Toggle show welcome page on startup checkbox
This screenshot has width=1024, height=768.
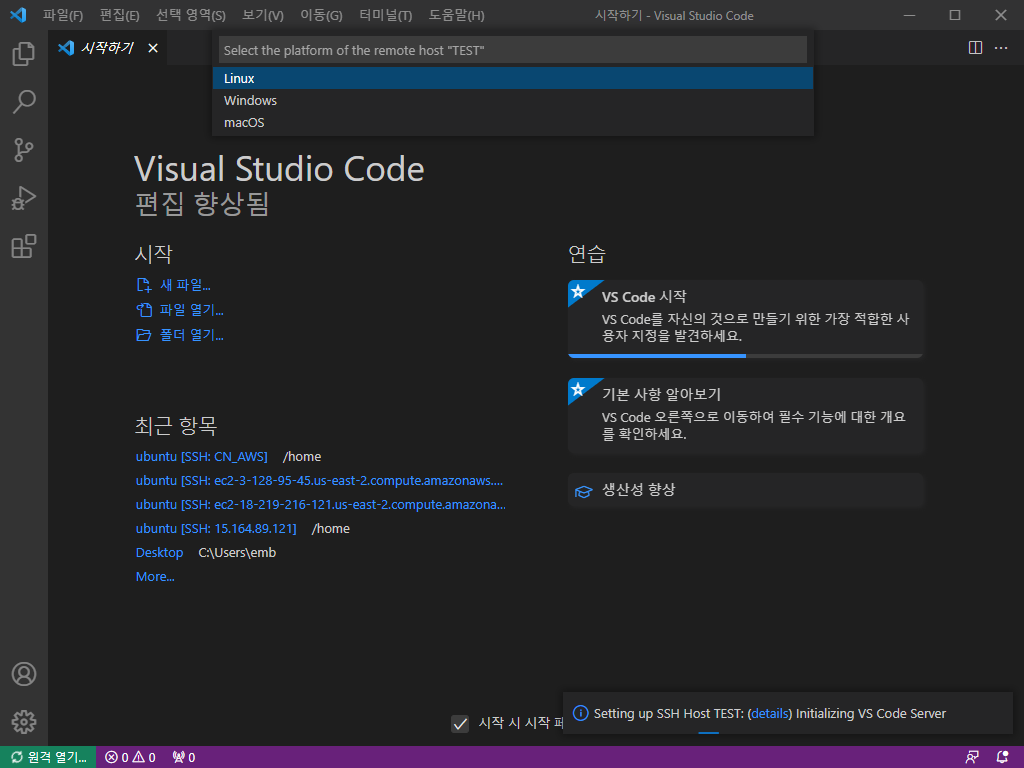(460, 724)
